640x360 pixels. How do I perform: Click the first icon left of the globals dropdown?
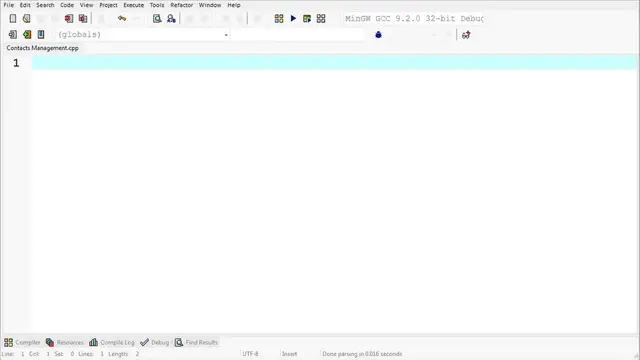pos(13,34)
